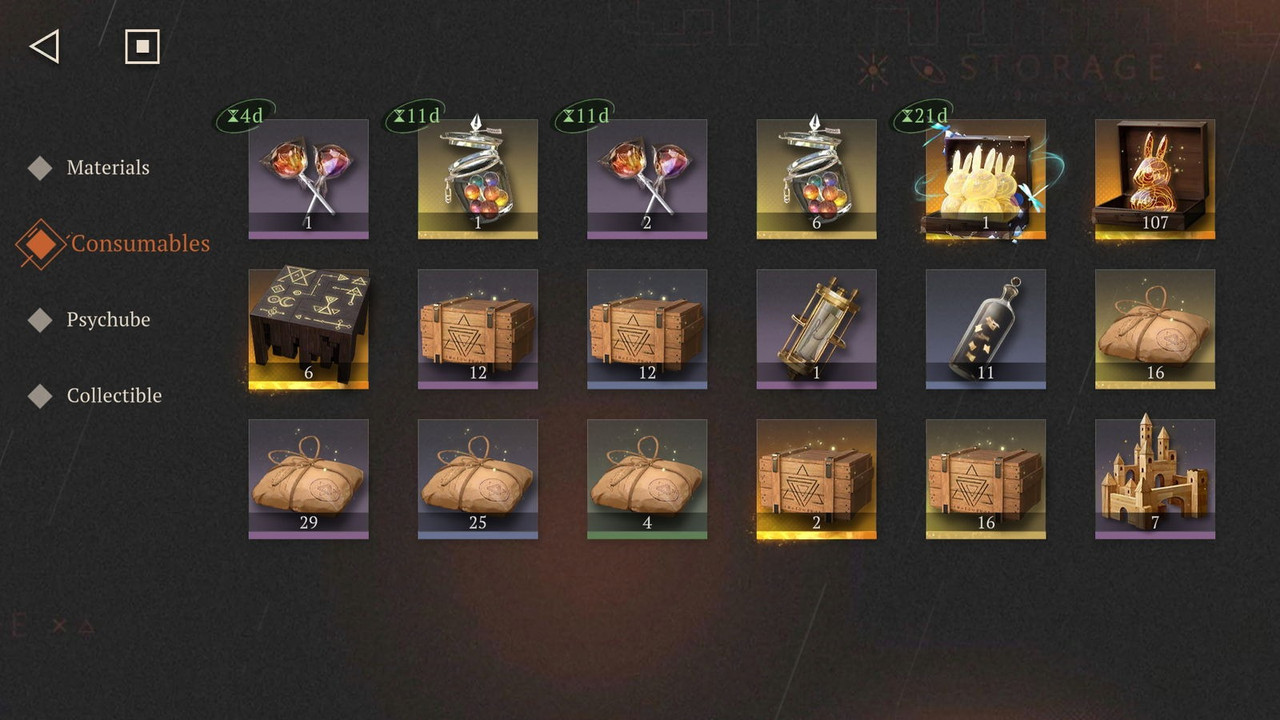Select the glowing golden crate with quantity 2

click(x=817, y=479)
